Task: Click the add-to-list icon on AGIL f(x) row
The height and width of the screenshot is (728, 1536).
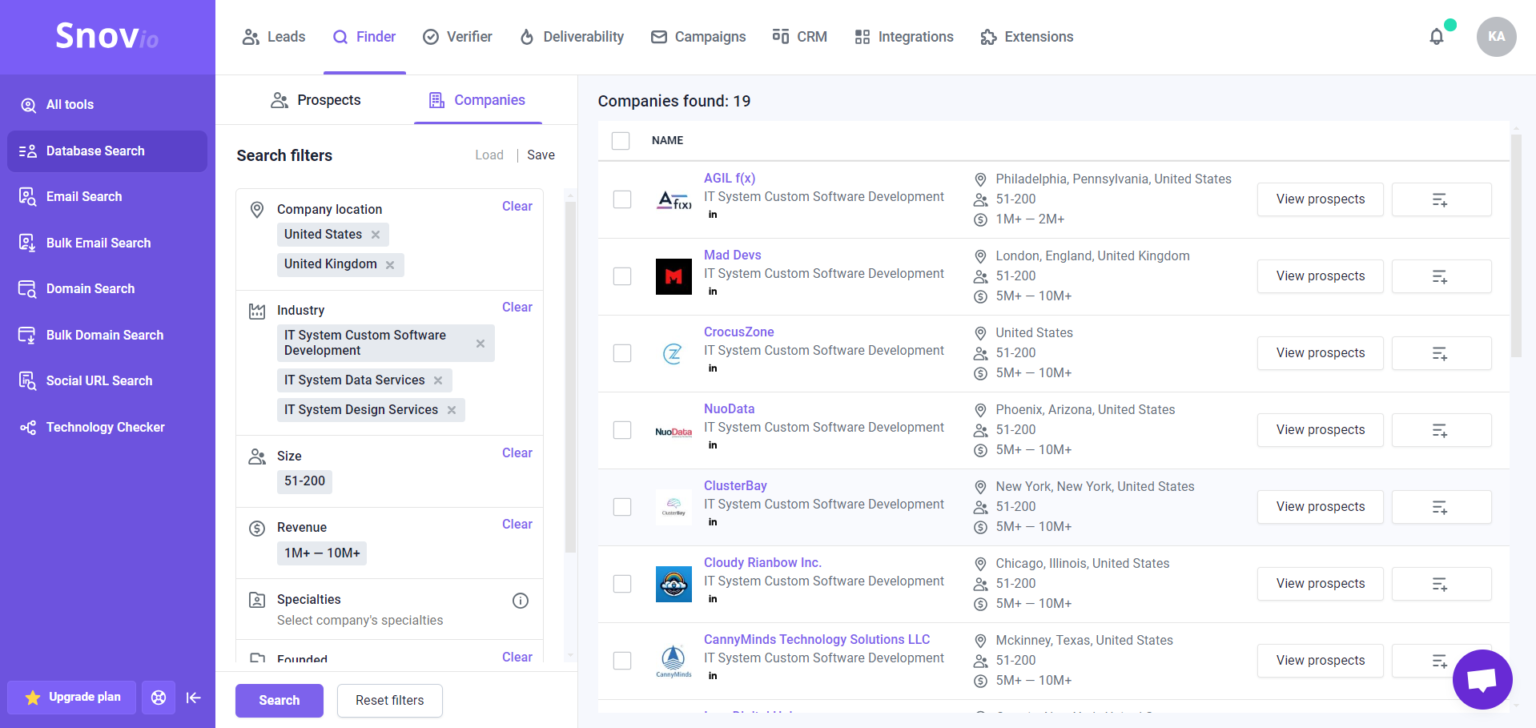Action: (x=1441, y=199)
